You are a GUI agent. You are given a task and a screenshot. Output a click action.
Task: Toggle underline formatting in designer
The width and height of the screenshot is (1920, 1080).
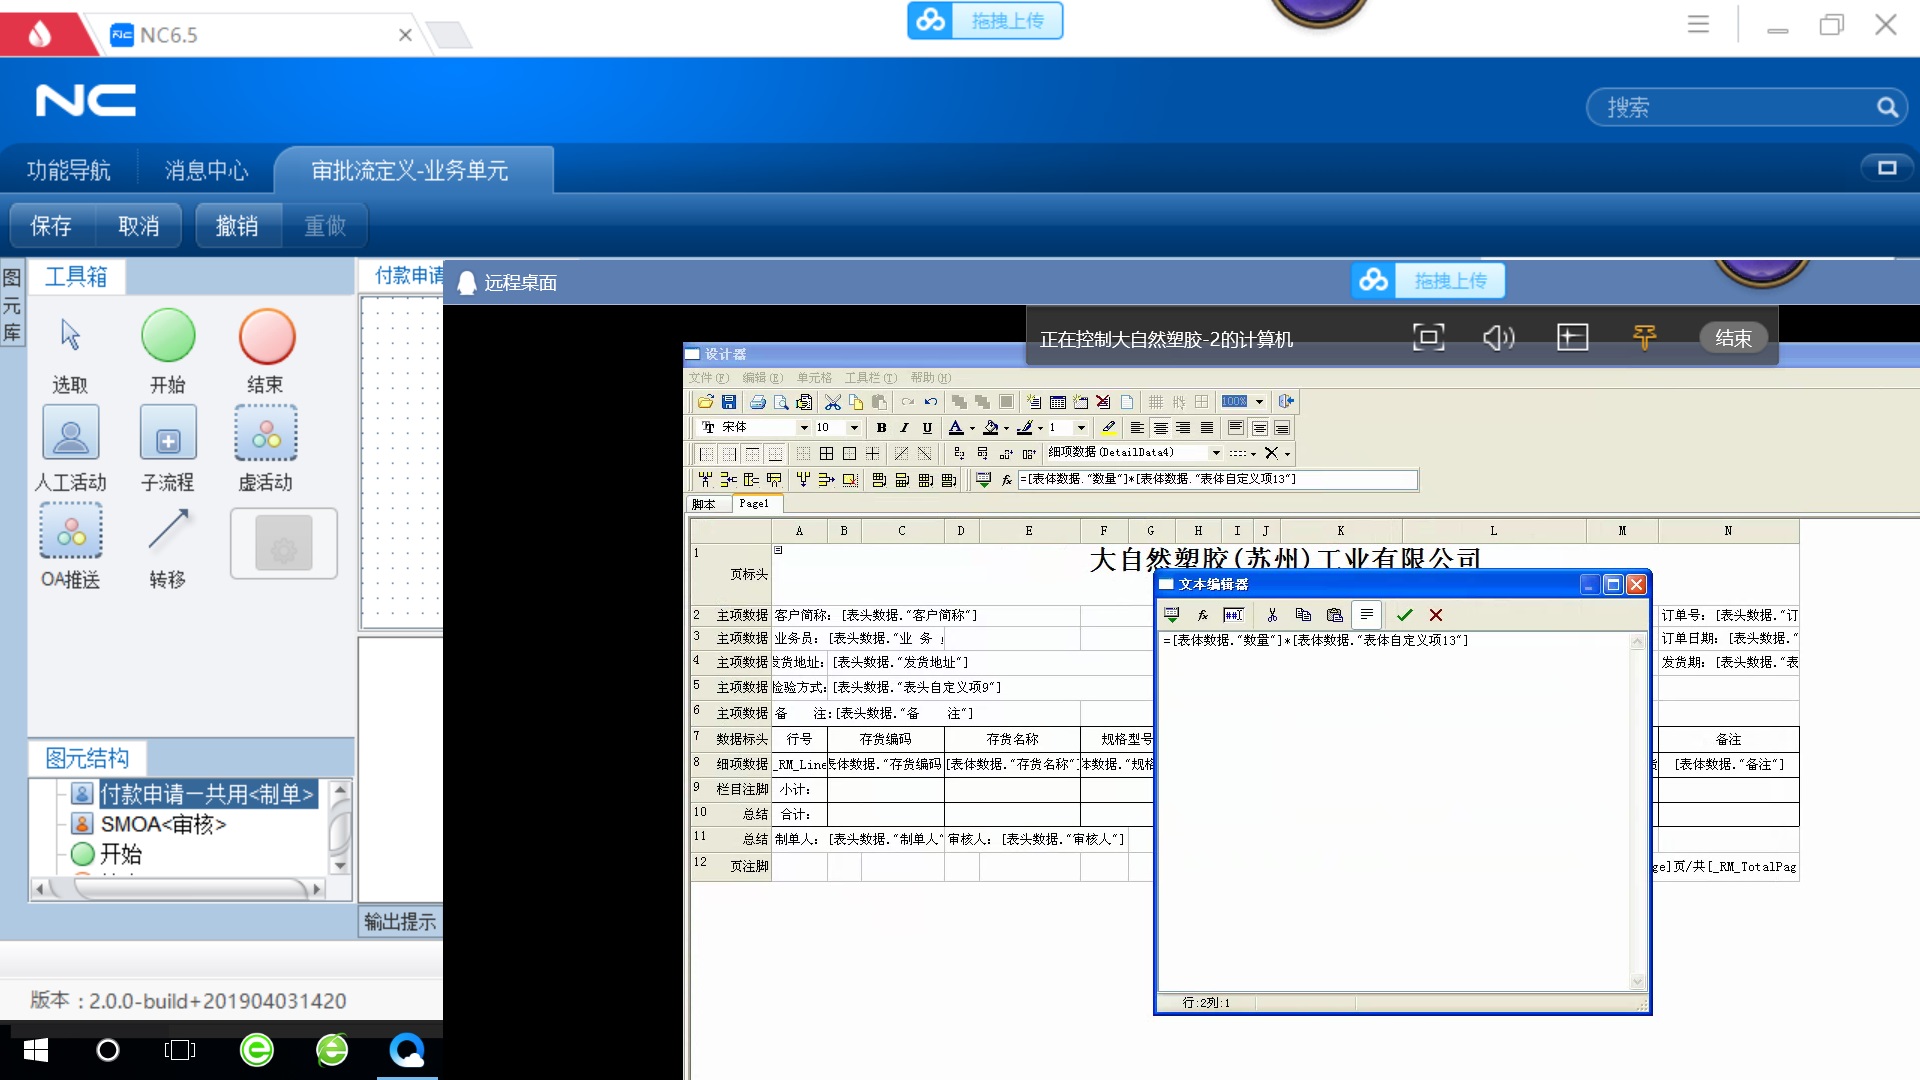pyautogui.click(x=927, y=428)
